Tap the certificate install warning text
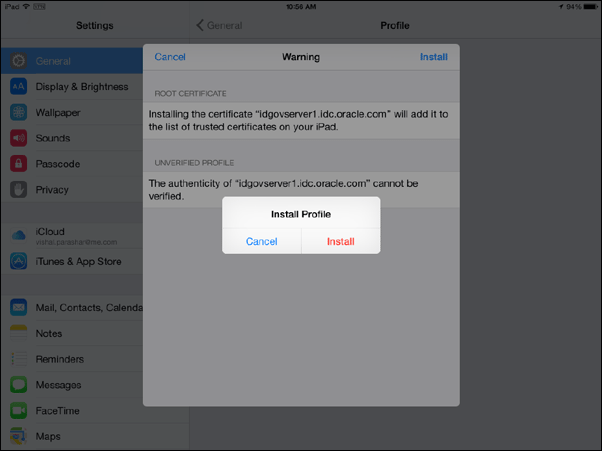602x451 pixels. [298, 120]
